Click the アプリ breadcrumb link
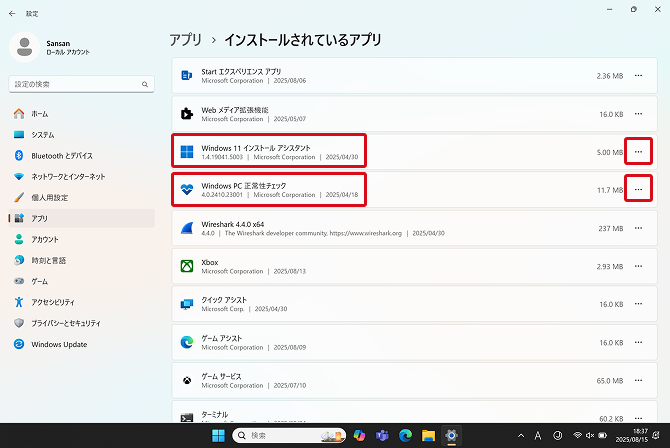Viewport: 670px width, 448px height. [x=186, y=40]
